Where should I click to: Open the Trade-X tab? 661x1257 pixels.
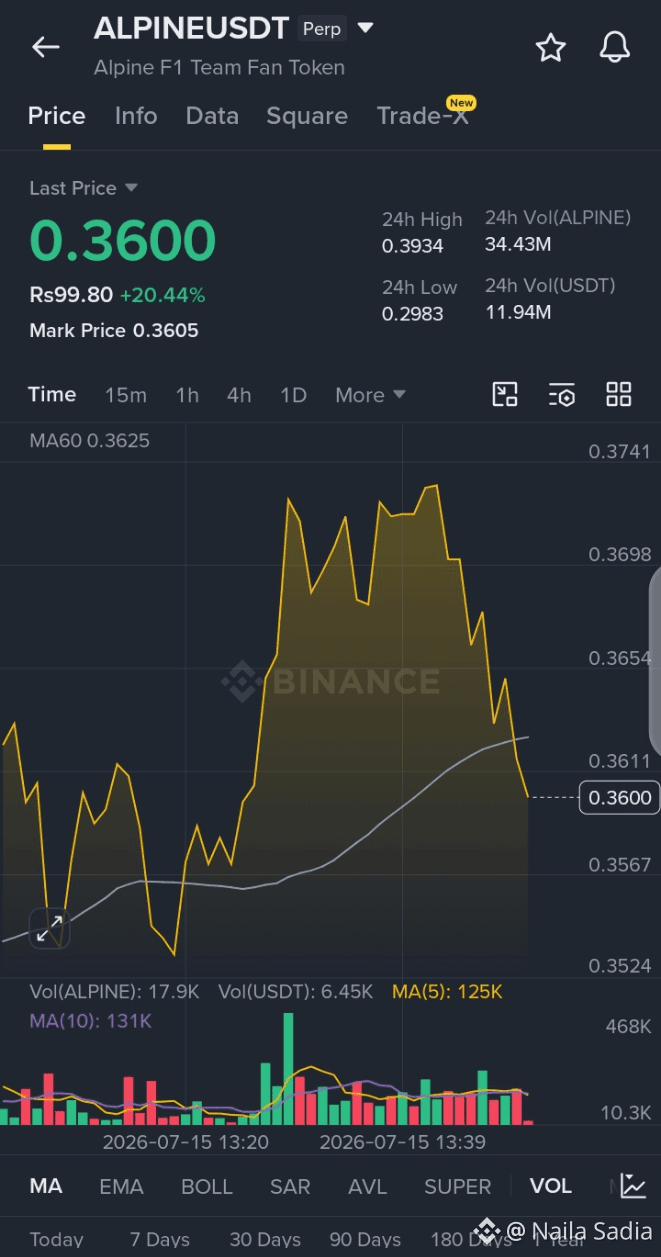[x=422, y=116]
